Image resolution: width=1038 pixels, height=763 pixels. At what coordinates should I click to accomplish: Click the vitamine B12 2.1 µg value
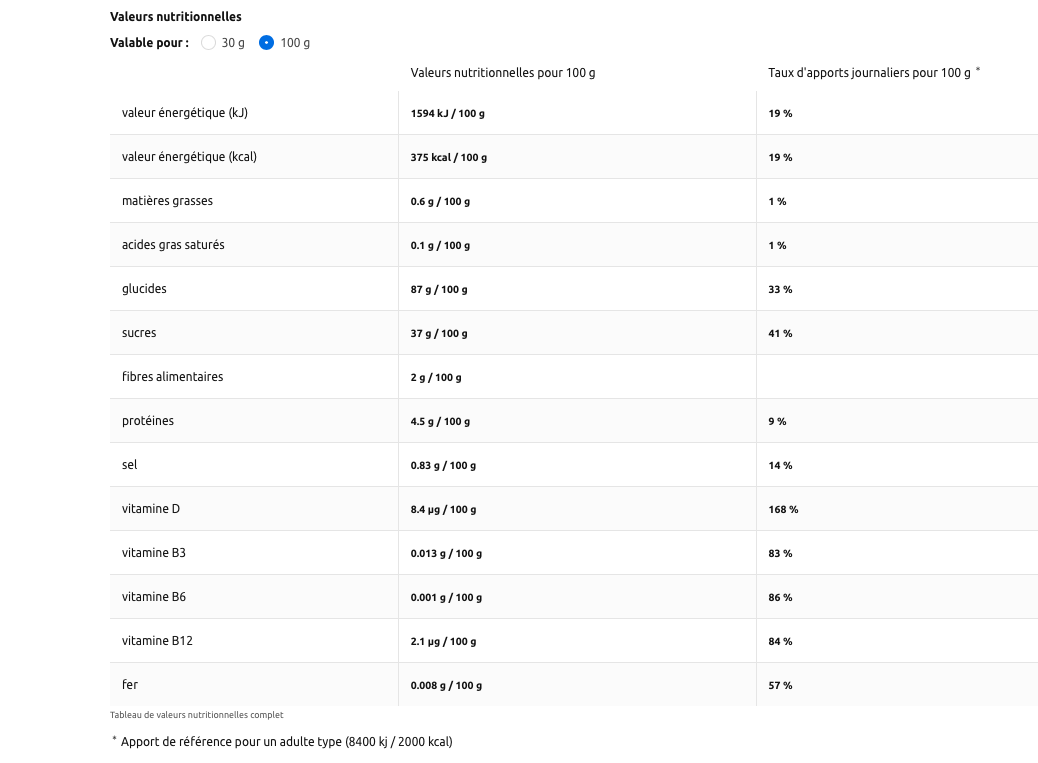tap(443, 642)
